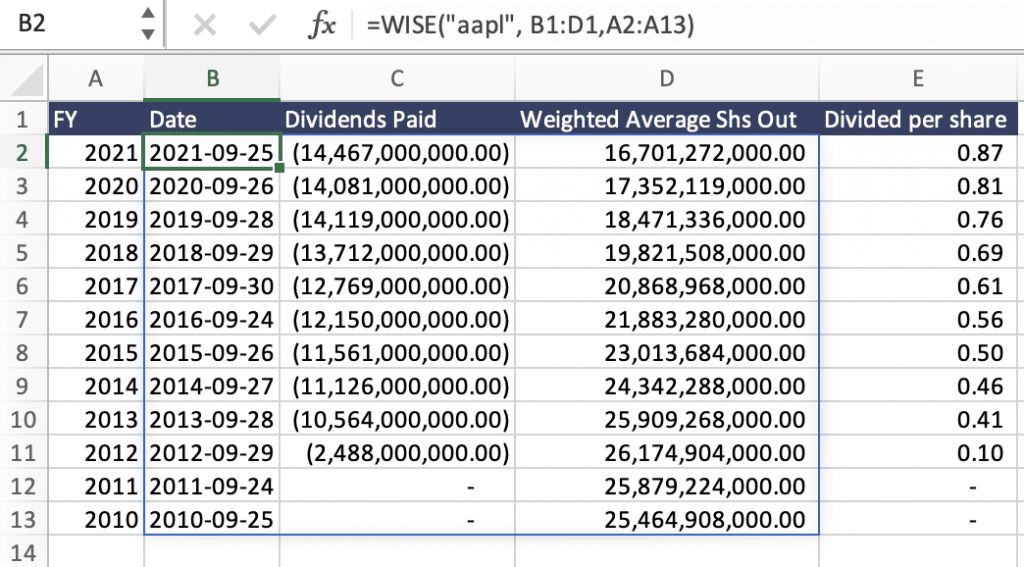The width and height of the screenshot is (1024, 567).
Task: Click the FY 2010 cell
Action: (x=96, y=520)
